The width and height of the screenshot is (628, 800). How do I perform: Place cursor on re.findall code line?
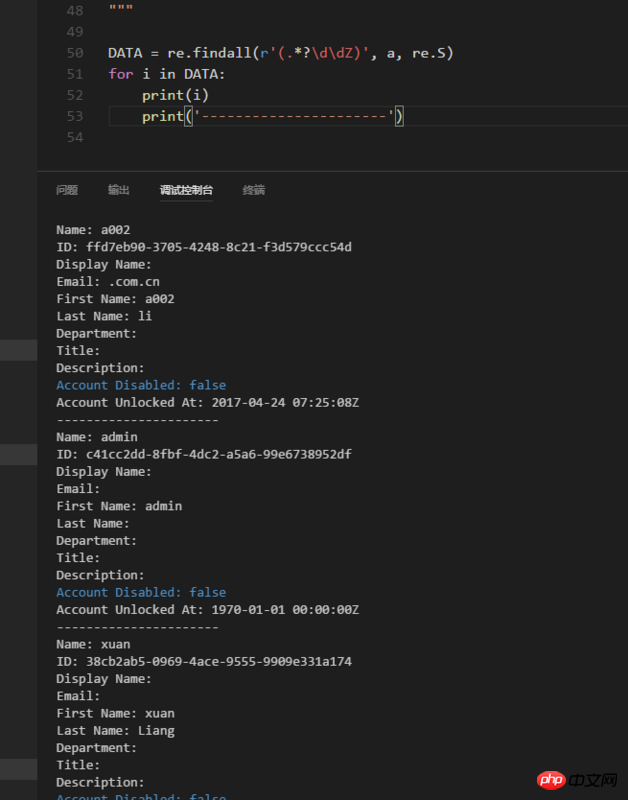point(281,53)
